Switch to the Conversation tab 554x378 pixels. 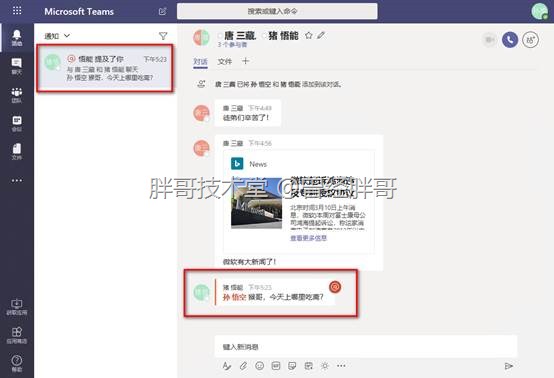tap(200, 61)
